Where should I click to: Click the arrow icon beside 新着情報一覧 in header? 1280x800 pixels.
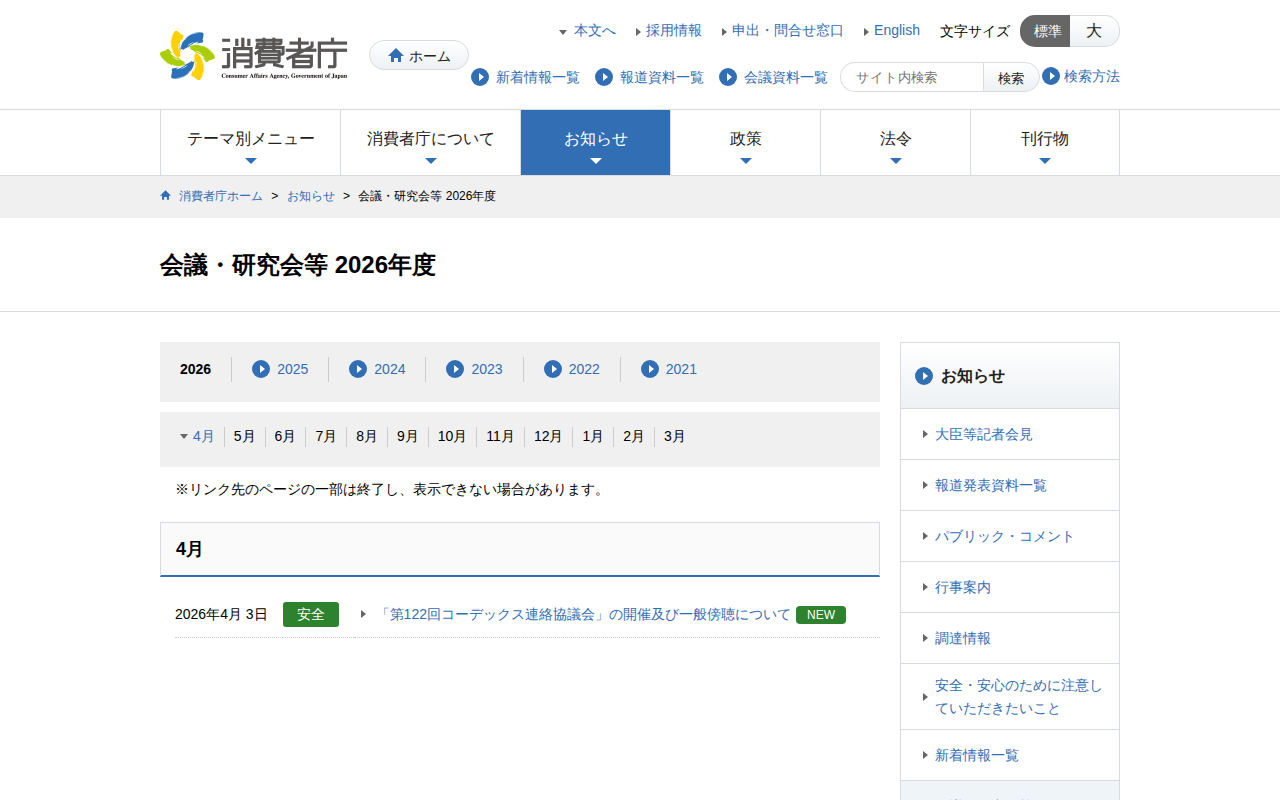point(480,77)
